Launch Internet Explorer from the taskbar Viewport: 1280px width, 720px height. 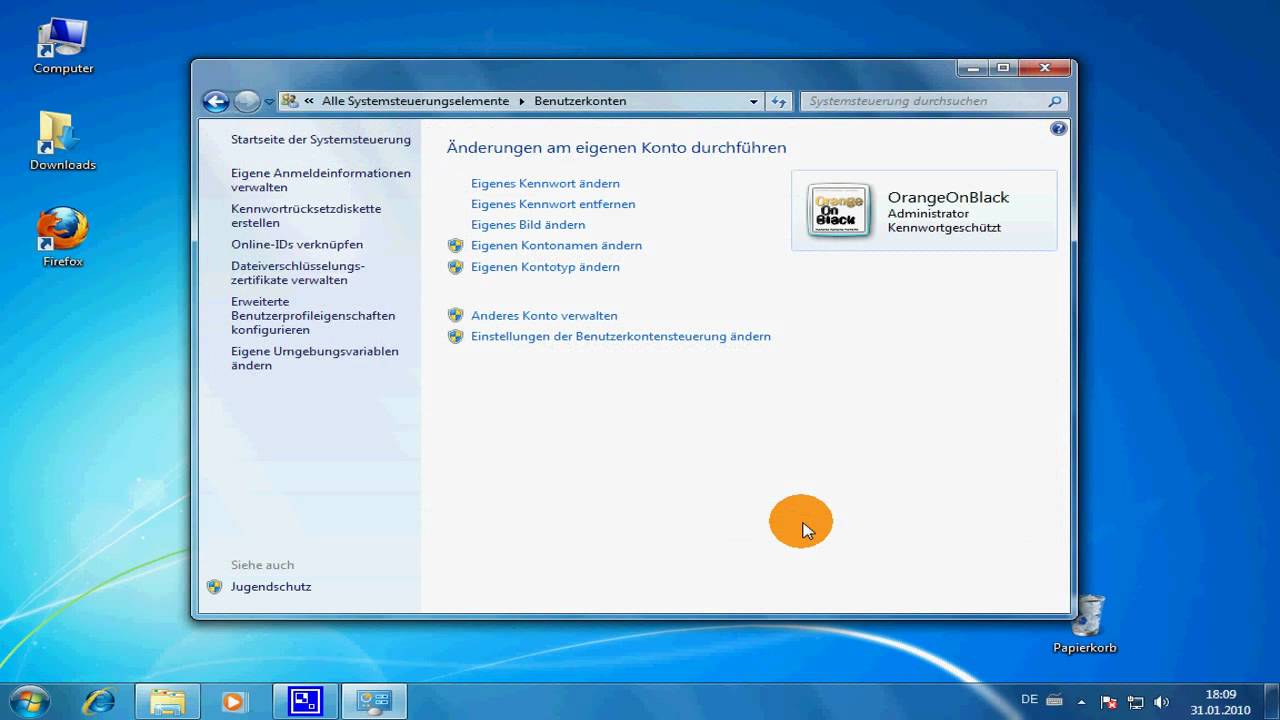click(x=98, y=702)
